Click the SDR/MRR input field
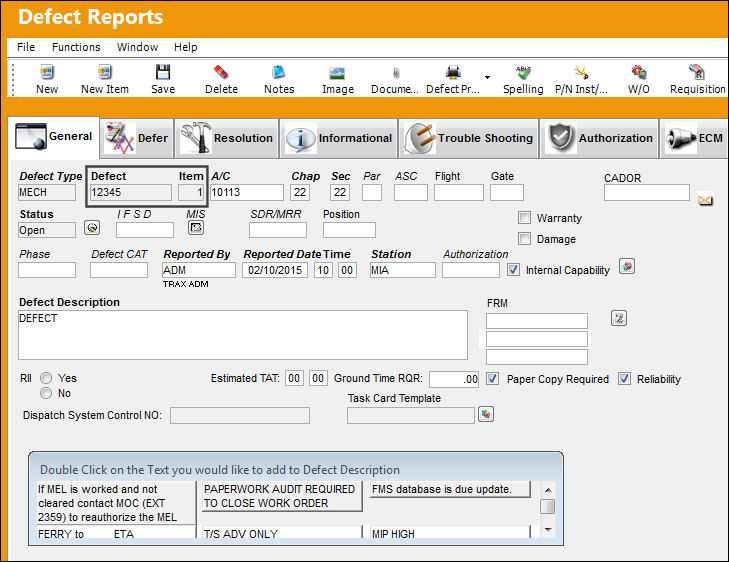 [x=278, y=230]
